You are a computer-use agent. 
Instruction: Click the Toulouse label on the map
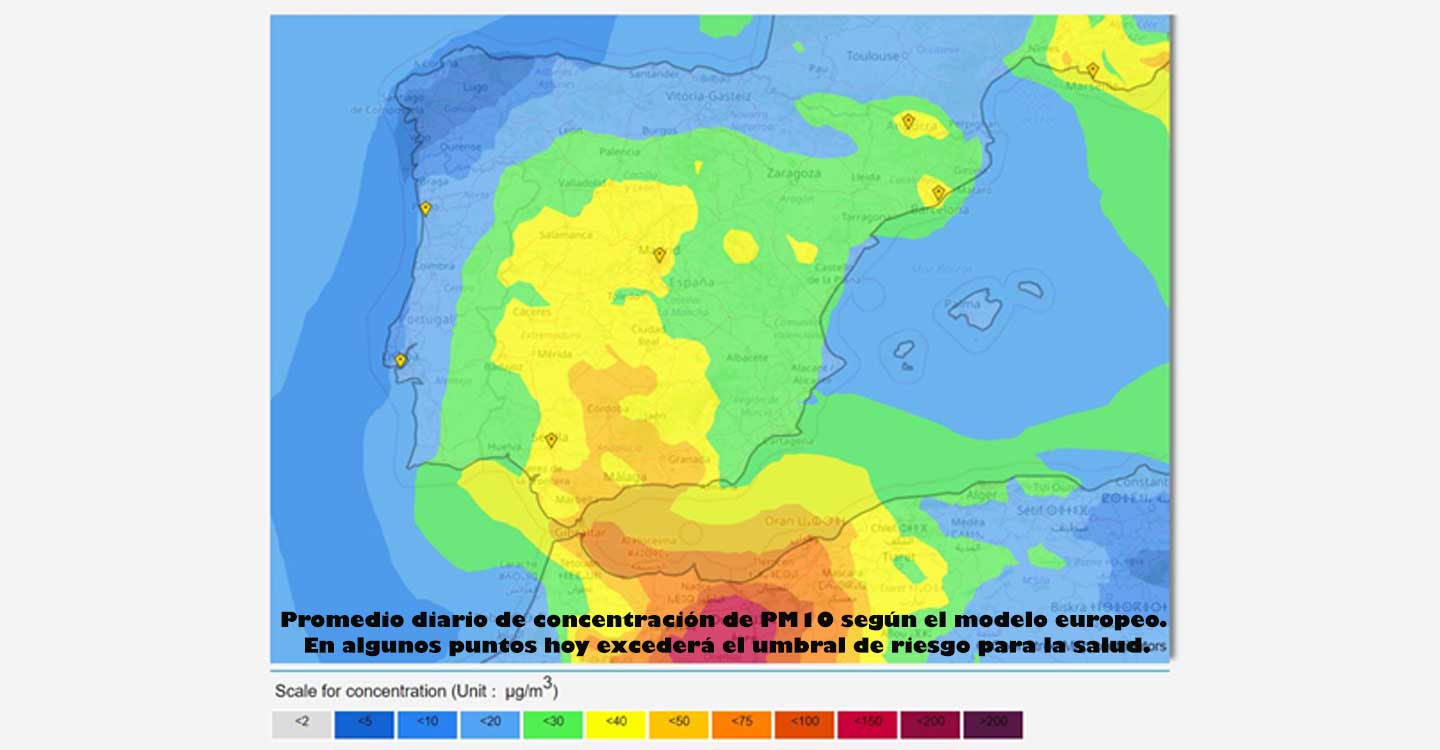coord(873,56)
